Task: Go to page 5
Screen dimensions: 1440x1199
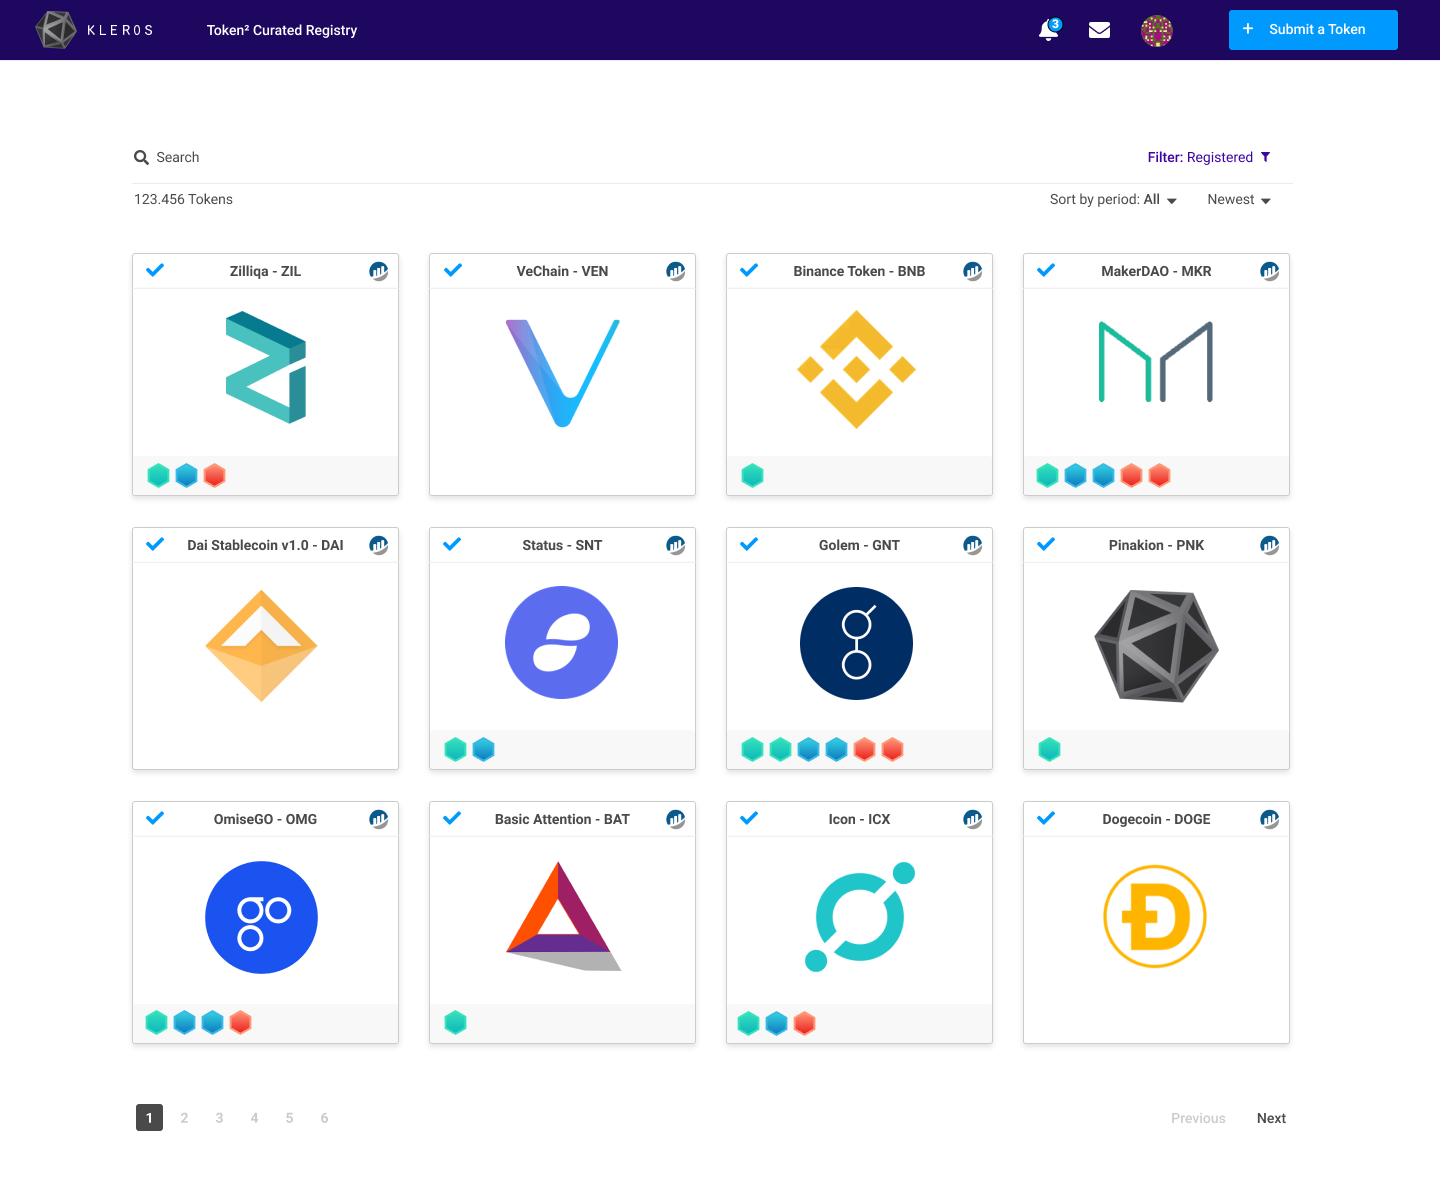Action: tap(289, 1118)
